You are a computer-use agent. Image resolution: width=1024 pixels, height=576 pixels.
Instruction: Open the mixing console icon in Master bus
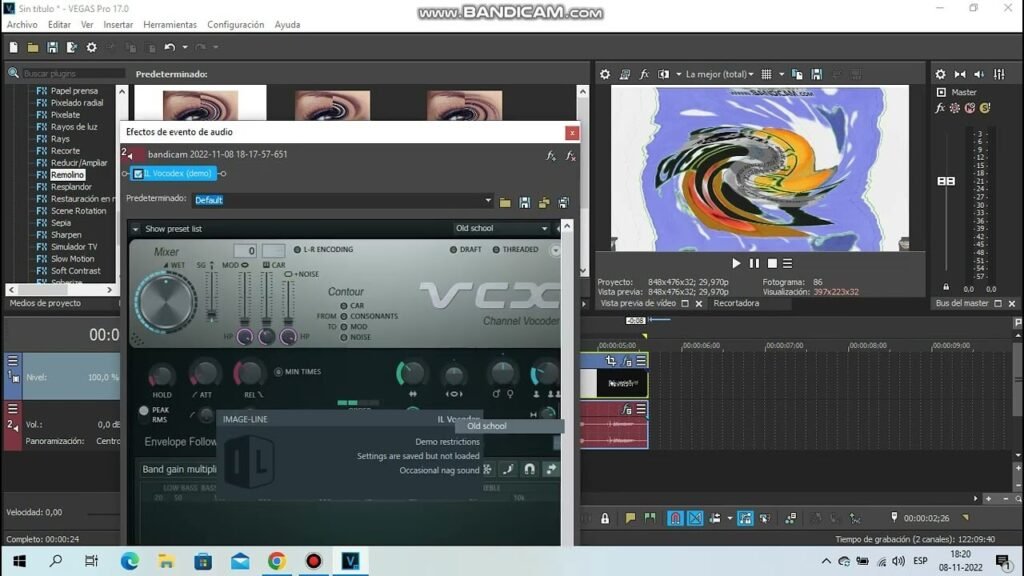(999, 74)
